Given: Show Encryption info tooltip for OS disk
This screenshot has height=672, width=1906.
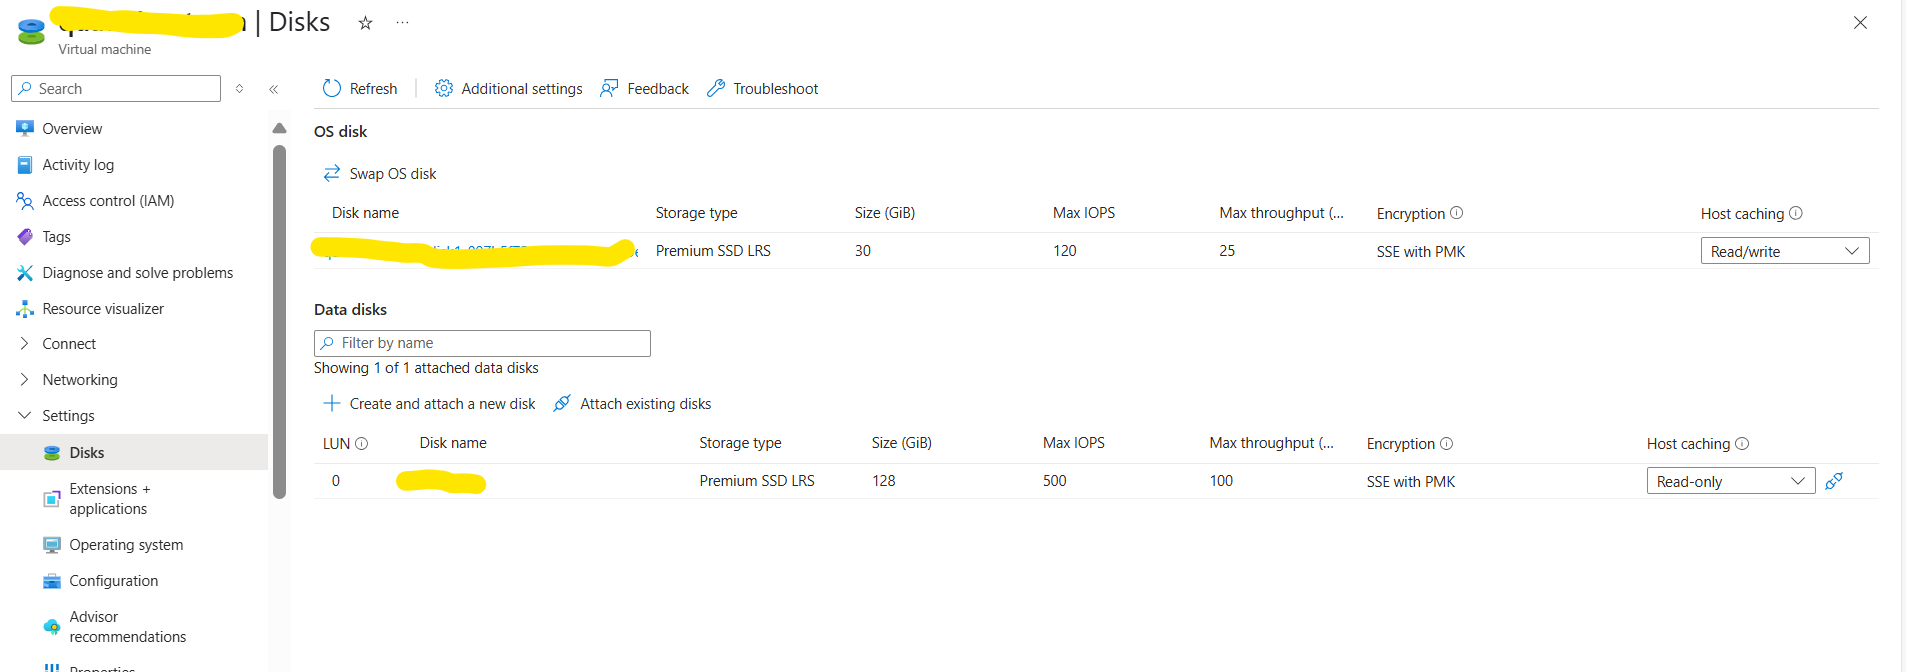Looking at the screenshot, I should click(x=1457, y=212).
